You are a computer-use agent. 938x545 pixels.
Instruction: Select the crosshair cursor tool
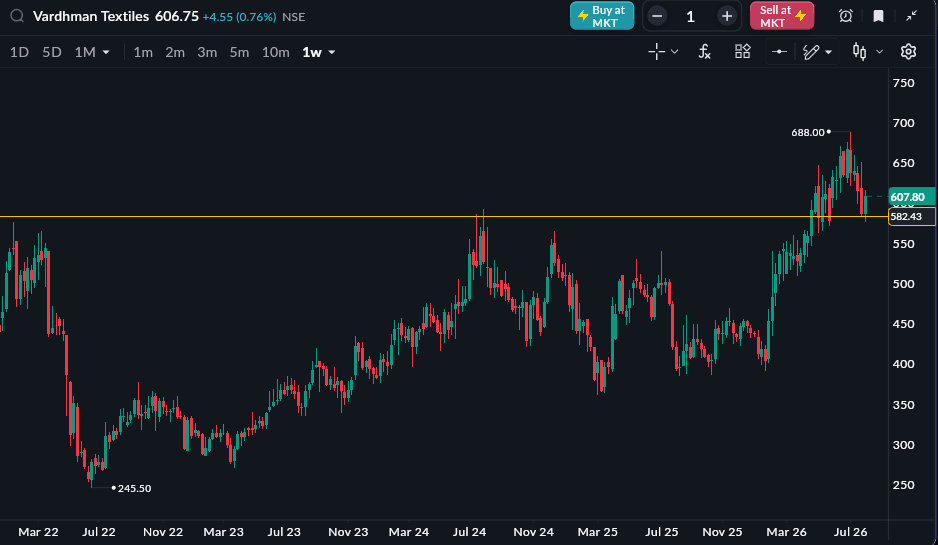(x=656, y=52)
